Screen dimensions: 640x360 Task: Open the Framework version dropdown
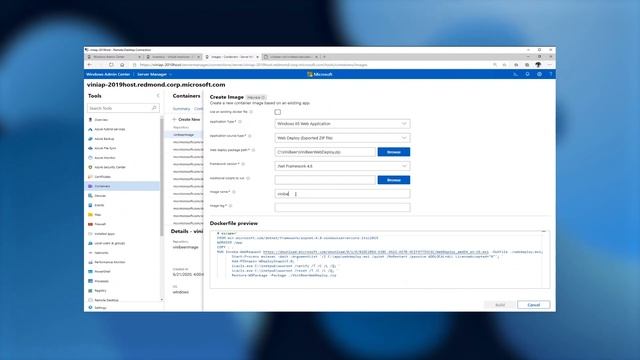342,166
